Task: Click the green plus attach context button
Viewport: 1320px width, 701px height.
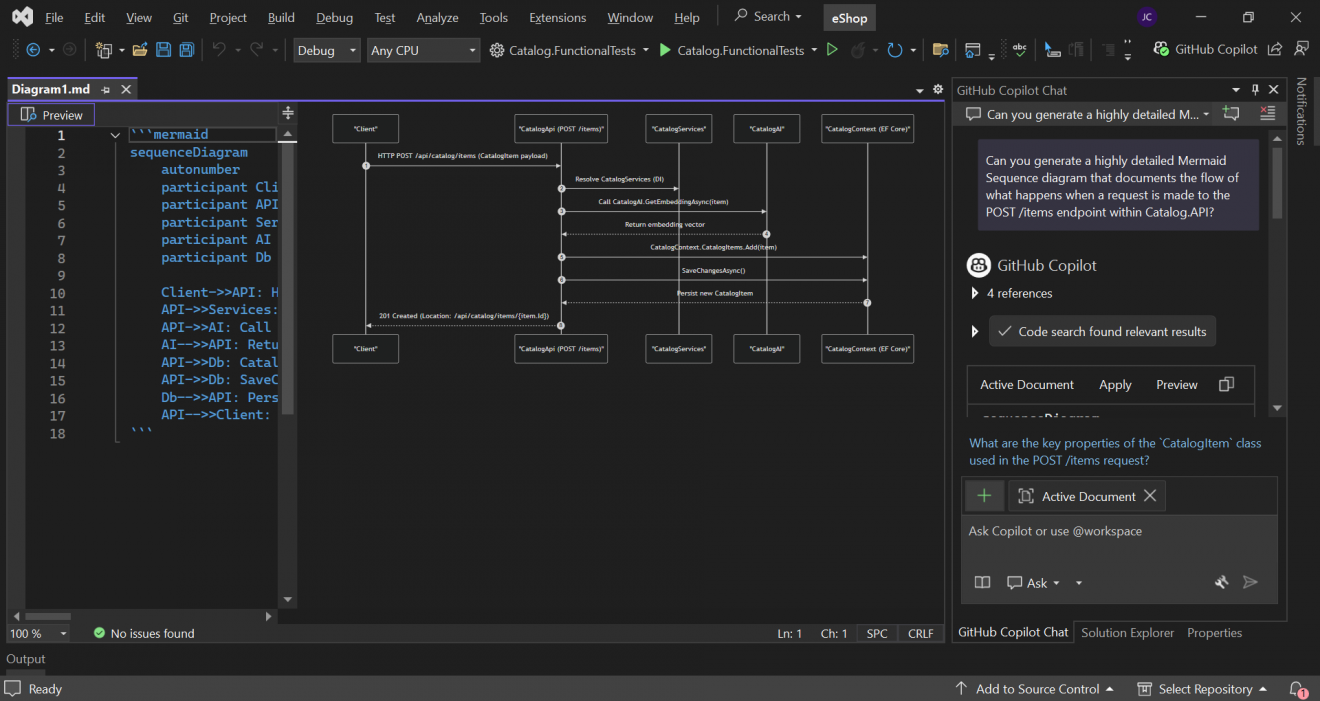Action: coord(984,496)
